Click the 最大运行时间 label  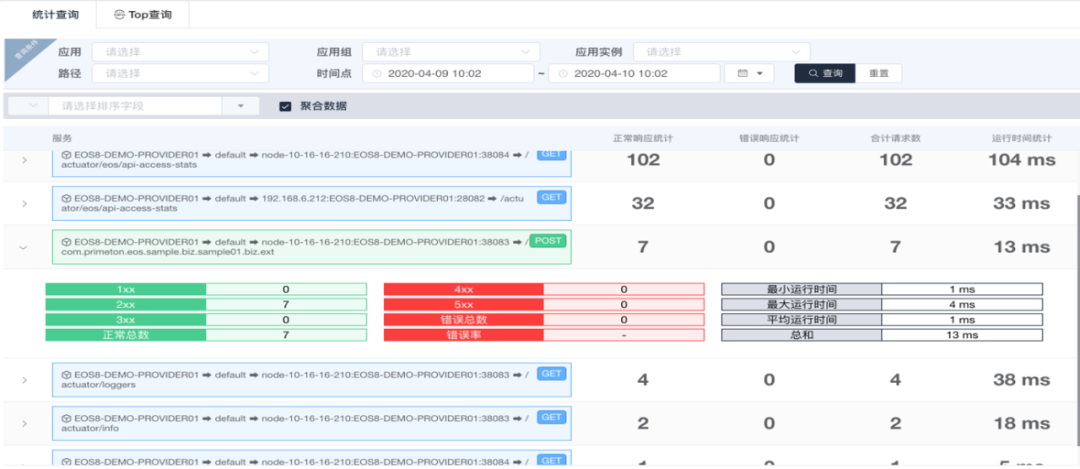click(802, 304)
